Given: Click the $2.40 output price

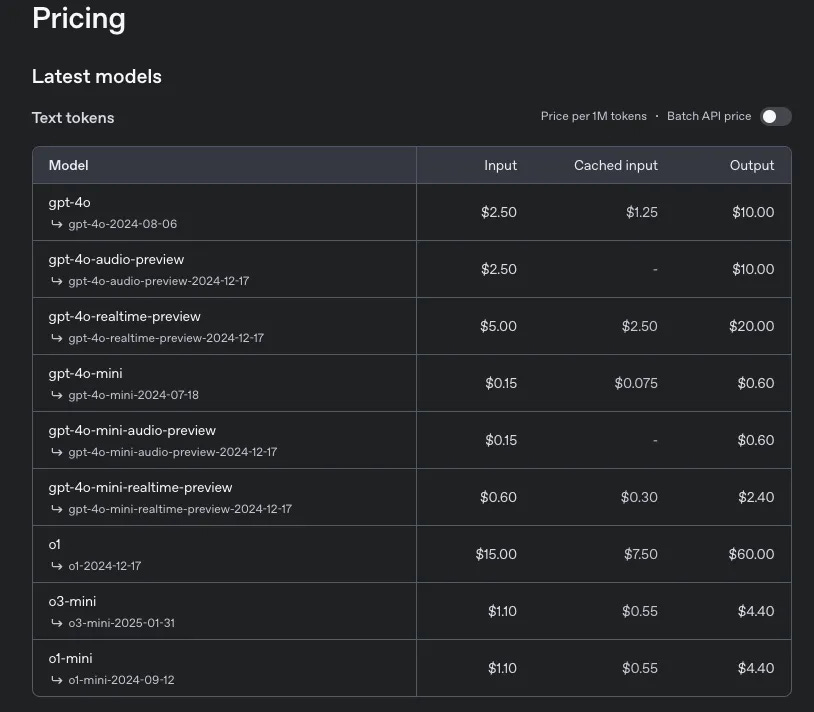Looking at the screenshot, I should (x=756, y=497).
